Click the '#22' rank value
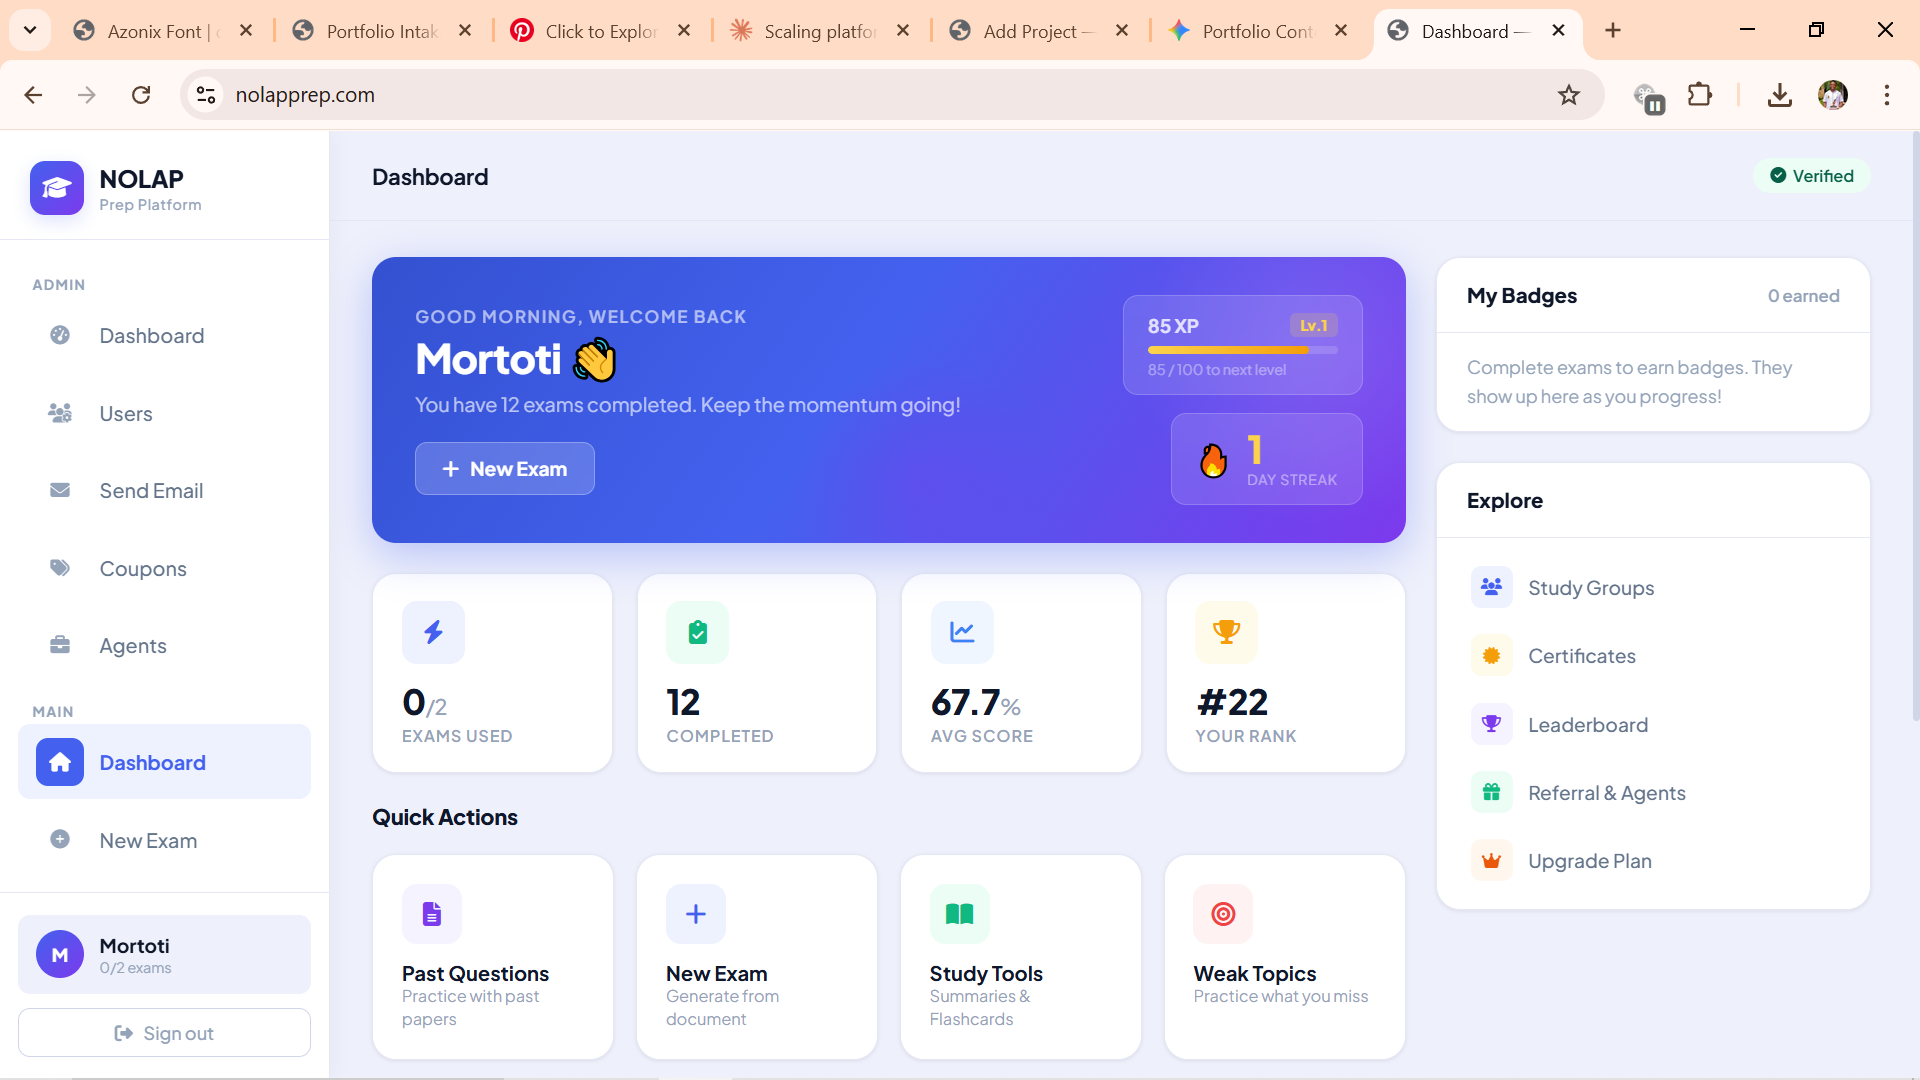 1232,703
